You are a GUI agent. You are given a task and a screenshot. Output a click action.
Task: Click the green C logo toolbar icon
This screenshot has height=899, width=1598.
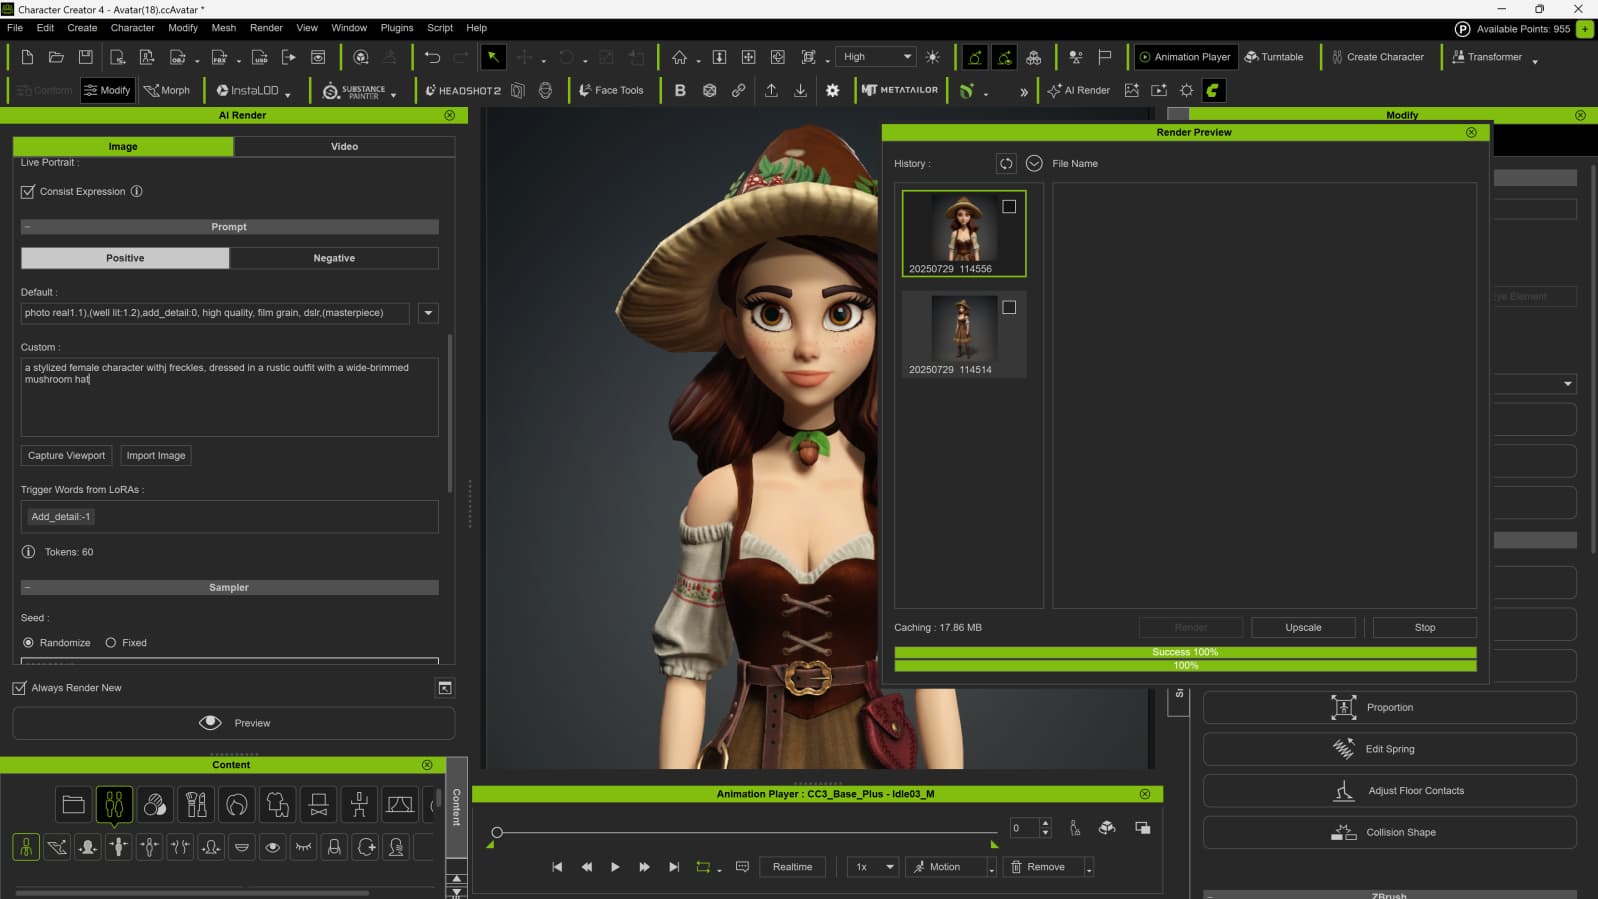pos(1213,90)
